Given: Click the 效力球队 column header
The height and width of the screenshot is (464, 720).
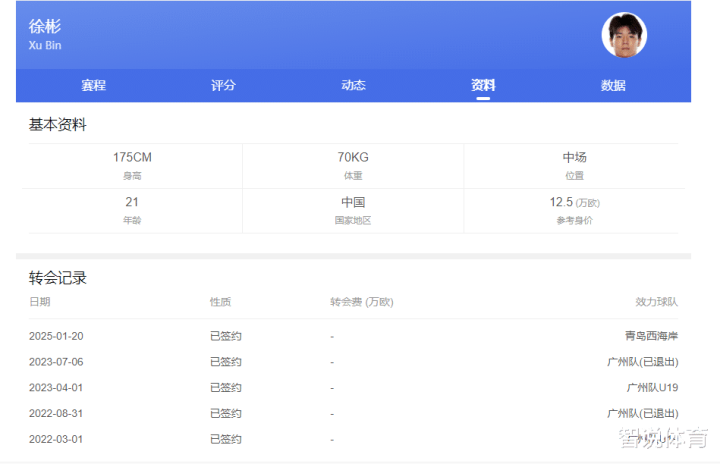Looking at the screenshot, I should (657, 302).
